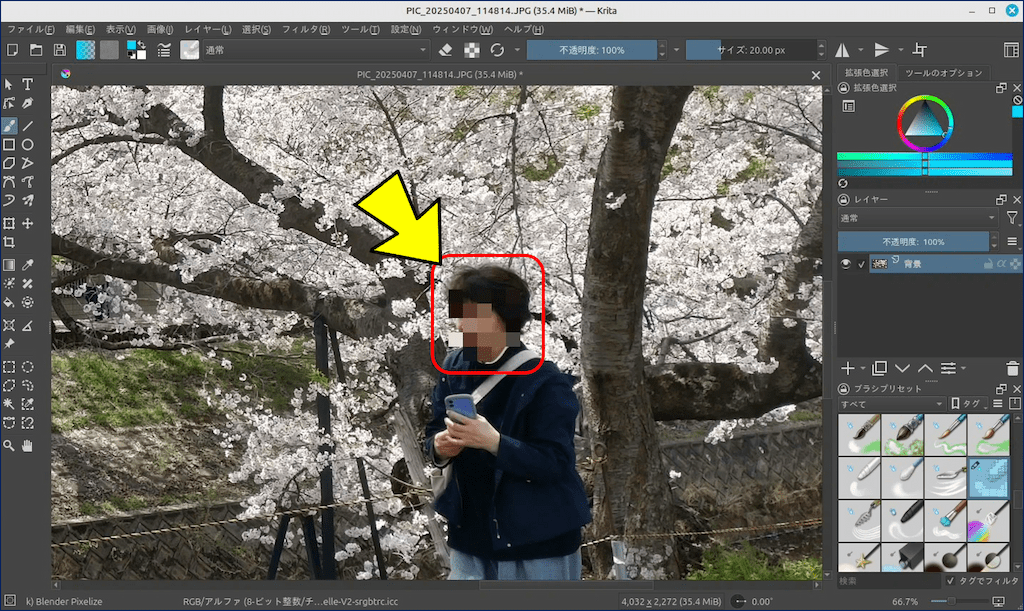Click the 不透明度 100% slider in top toolbar
This screenshot has height=611, width=1024.
(x=592, y=50)
